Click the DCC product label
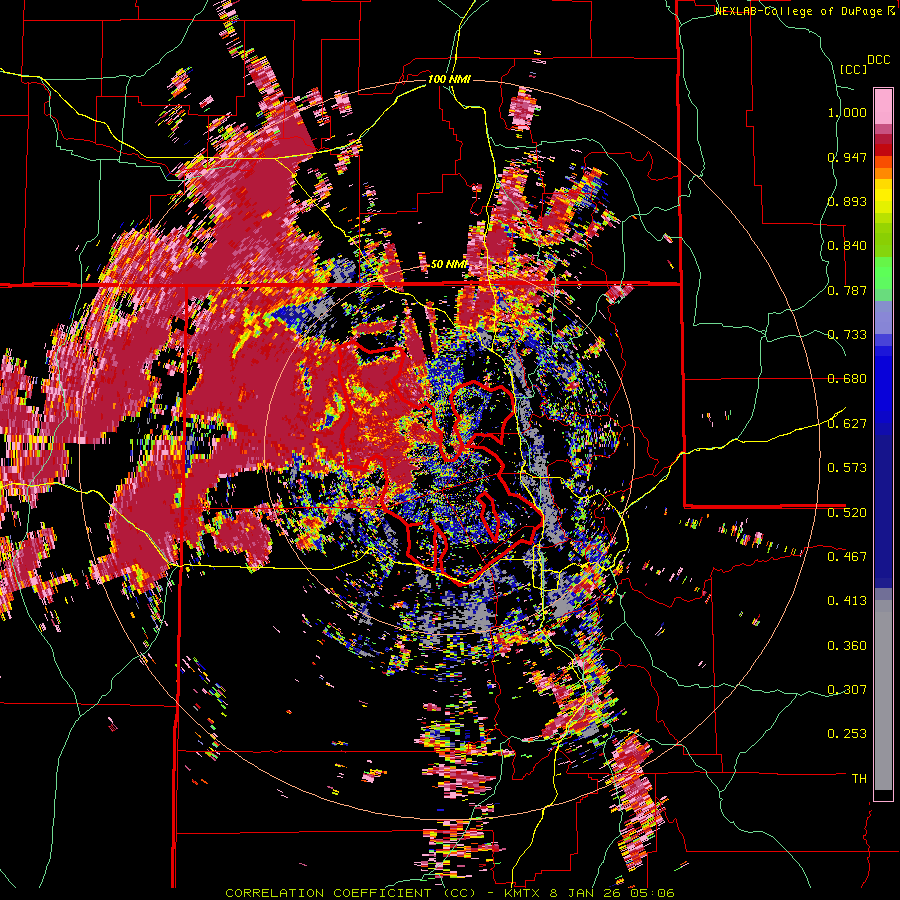The width and height of the screenshot is (900, 900). coord(878,60)
